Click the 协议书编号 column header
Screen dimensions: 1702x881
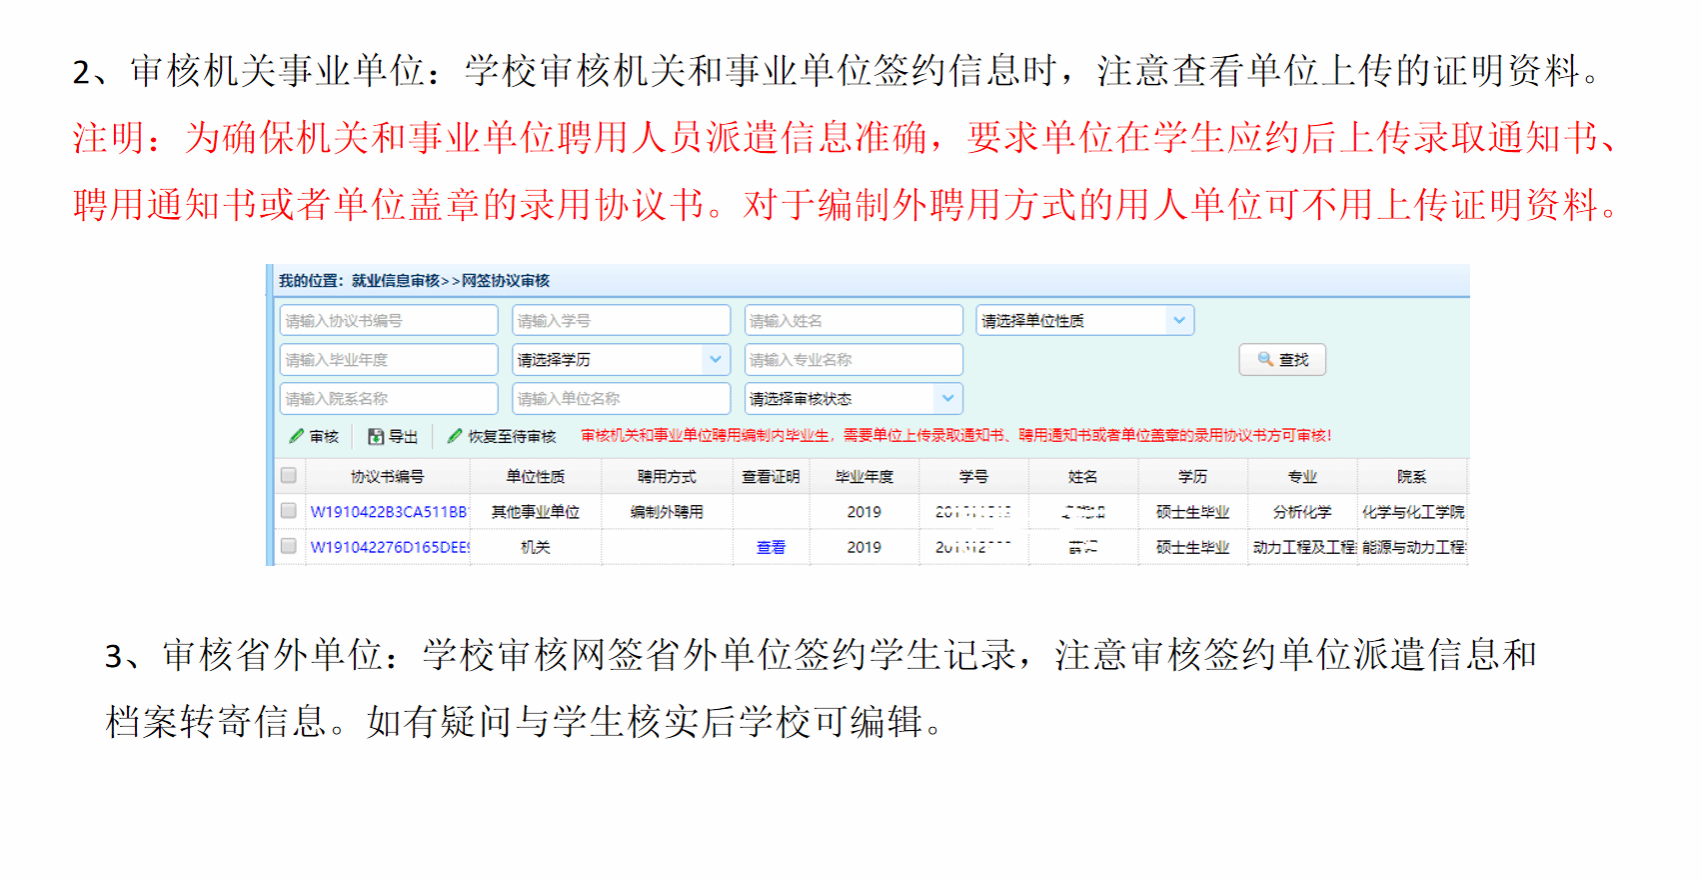click(x=387, y=477)
